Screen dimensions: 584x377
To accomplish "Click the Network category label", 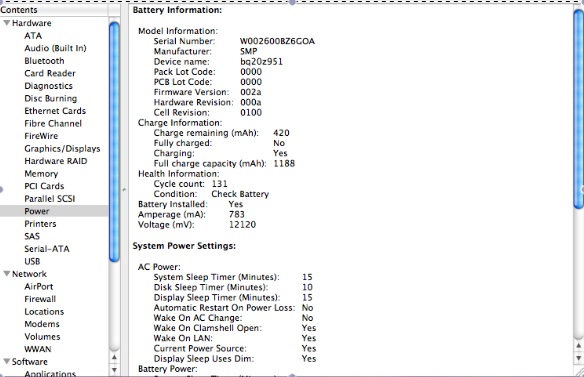I will click(29, 274).
